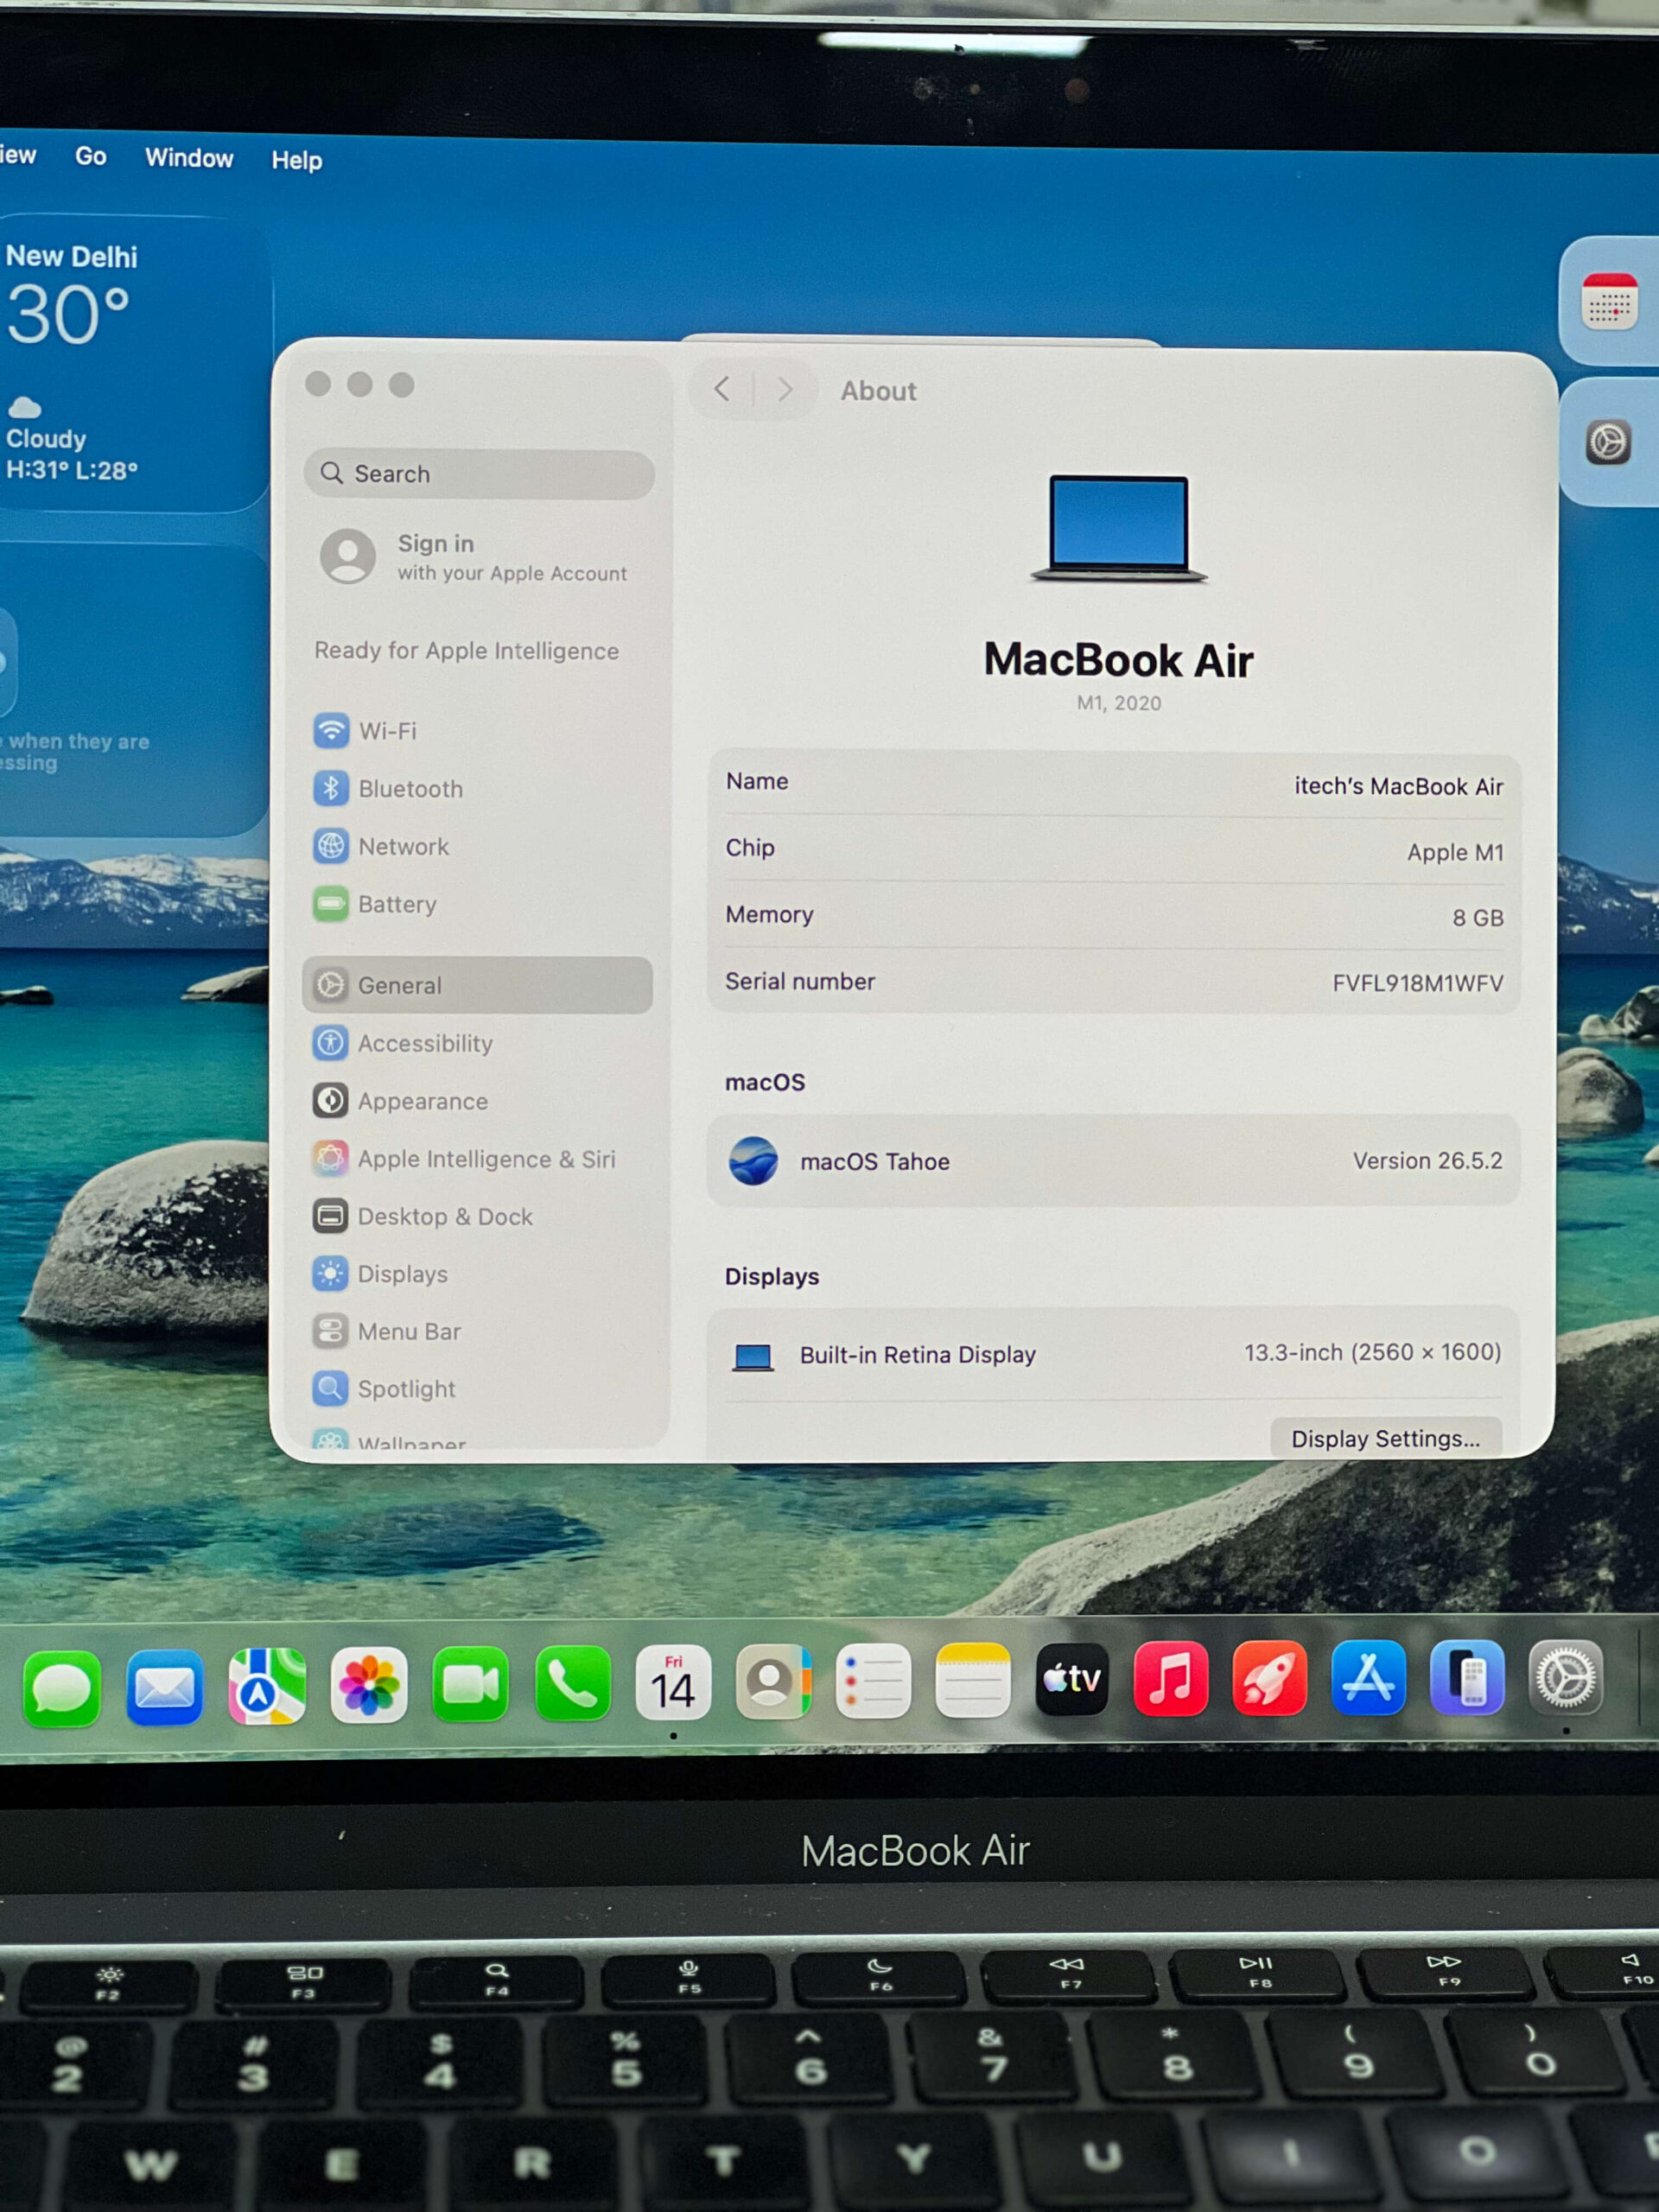This screenshot has width=1659, height=2212.
Task: Launch FaceTime from the Dock
Action: pyautogui.click(x=471, y=1685)
